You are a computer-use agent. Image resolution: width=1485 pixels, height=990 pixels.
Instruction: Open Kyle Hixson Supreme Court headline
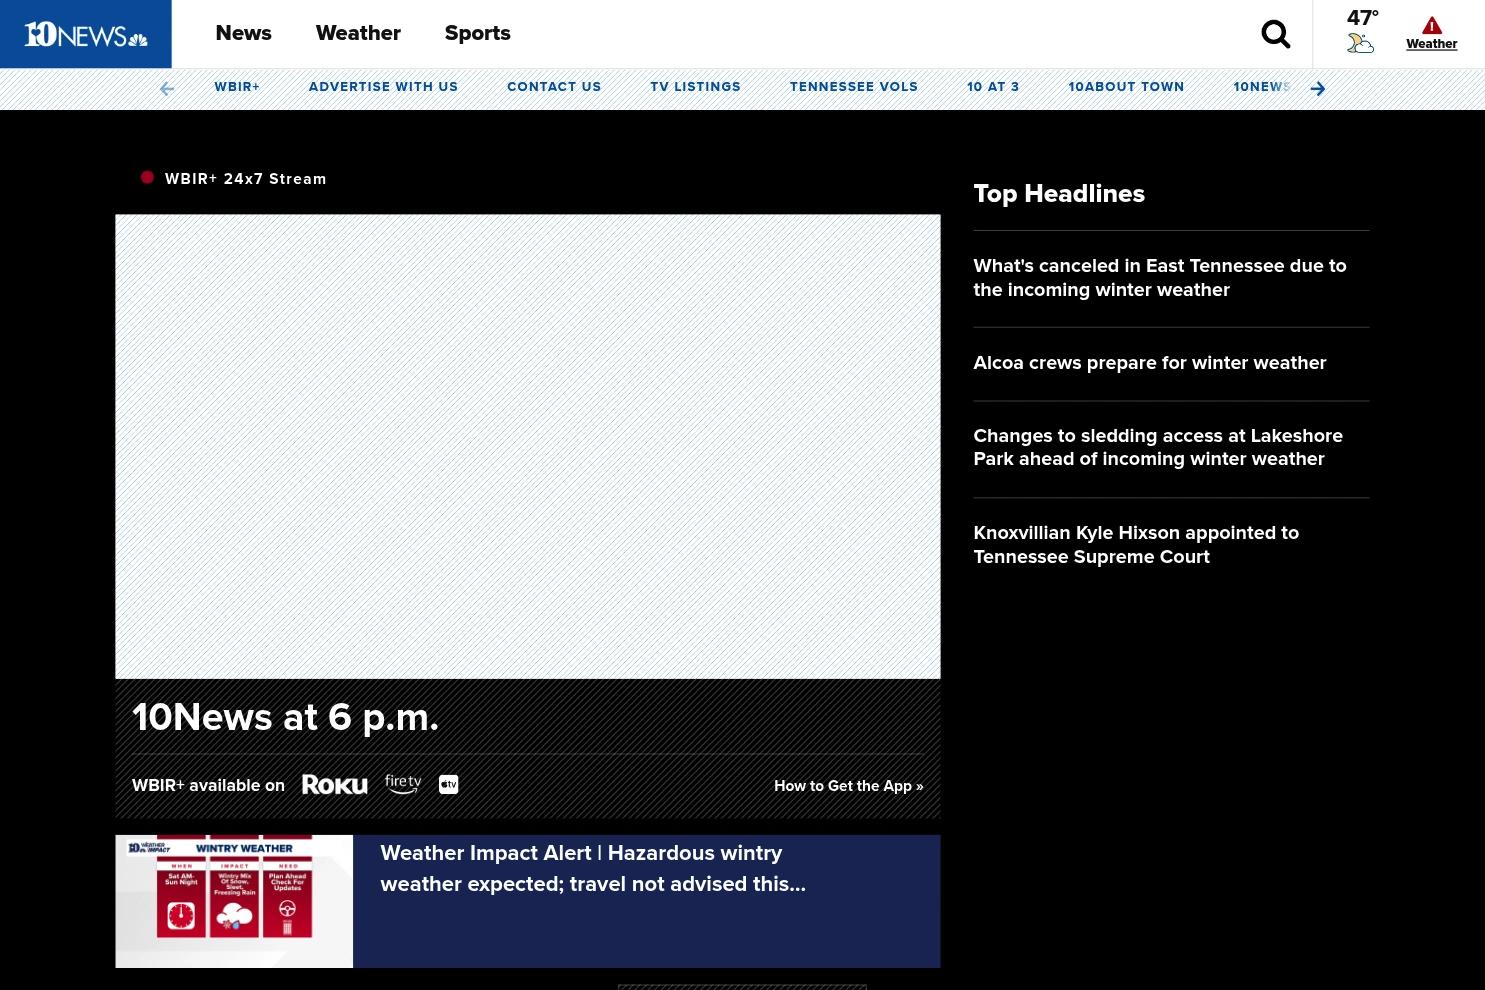tap(1136, 545)
